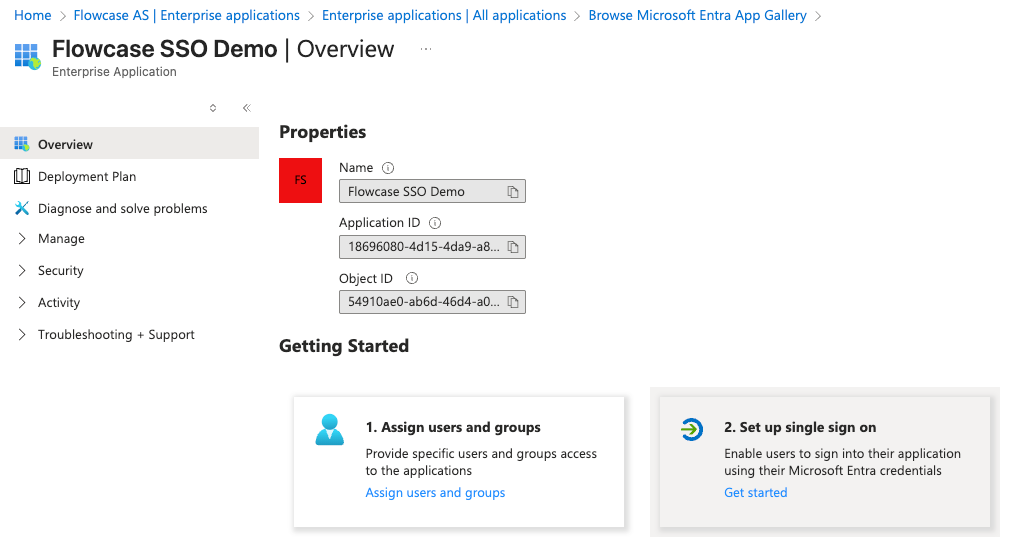The image size is (1018, 550).
Task: Click the Assign users and groups link
Action: tap(435, 492)
